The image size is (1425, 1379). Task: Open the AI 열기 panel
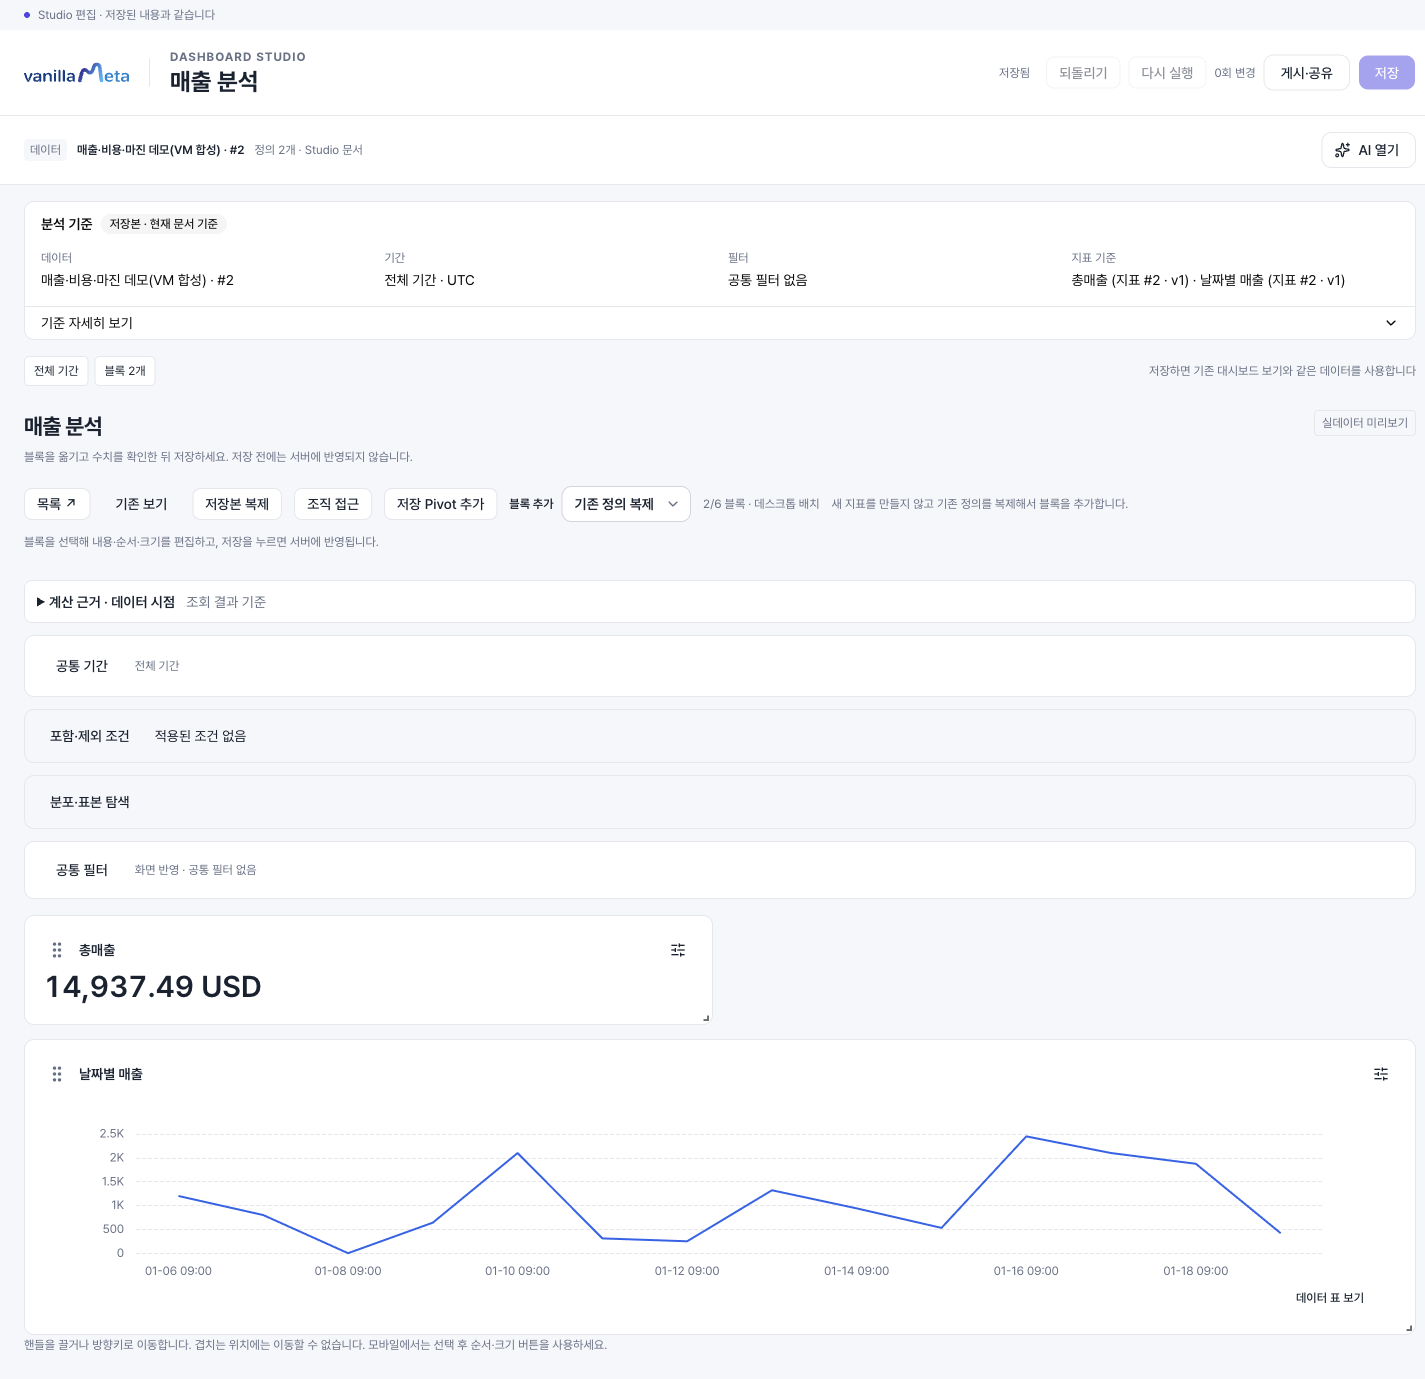[1368, 150]
